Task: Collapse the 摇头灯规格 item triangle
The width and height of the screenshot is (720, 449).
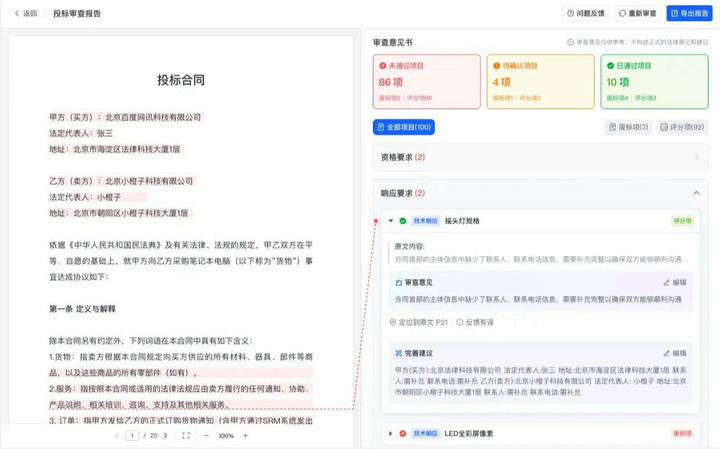Action: point(391,221)
